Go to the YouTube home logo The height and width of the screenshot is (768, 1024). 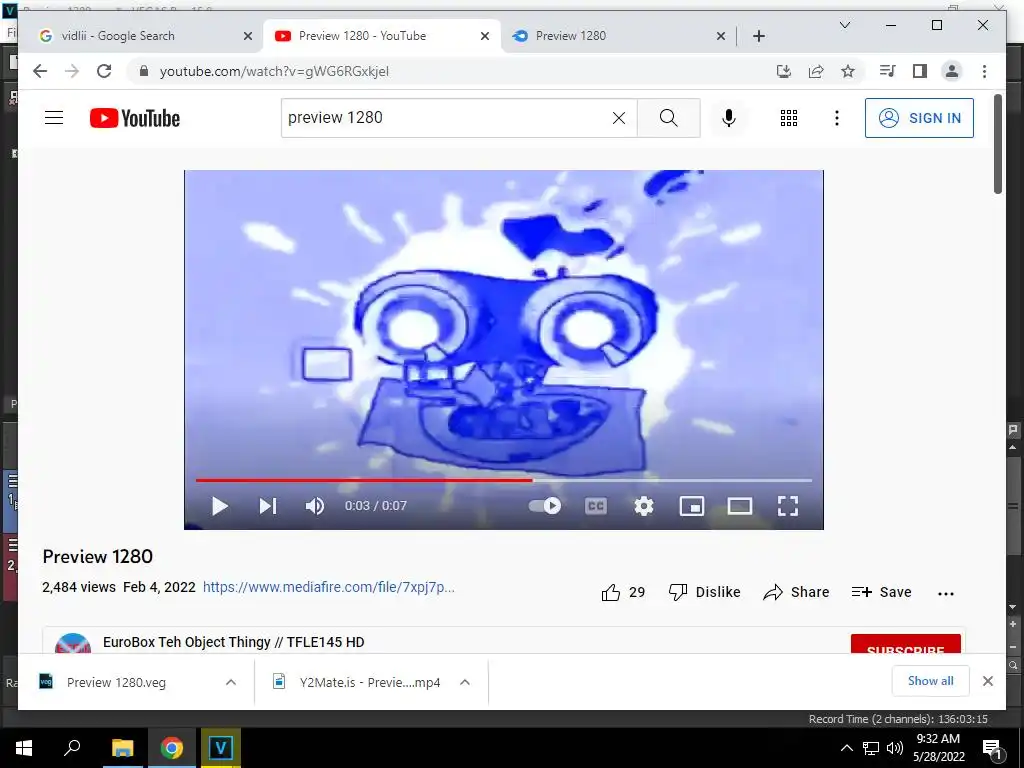coord(135,118)
